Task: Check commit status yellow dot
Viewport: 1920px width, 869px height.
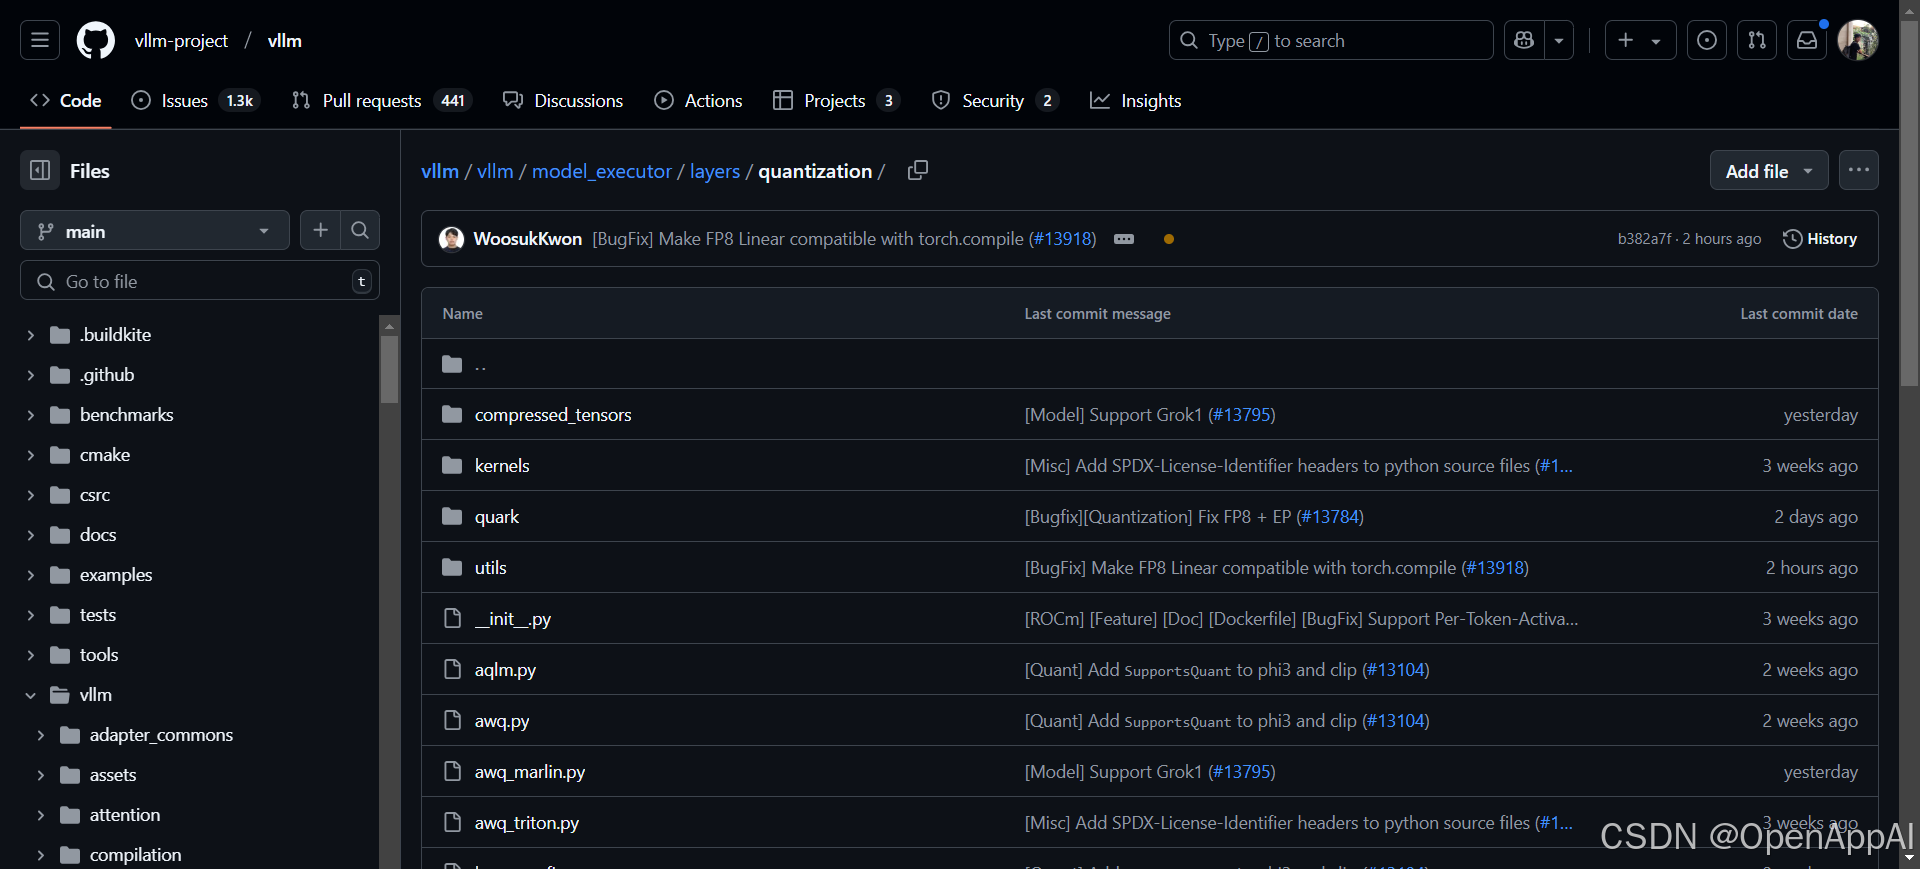Action: pos(1169,239)
